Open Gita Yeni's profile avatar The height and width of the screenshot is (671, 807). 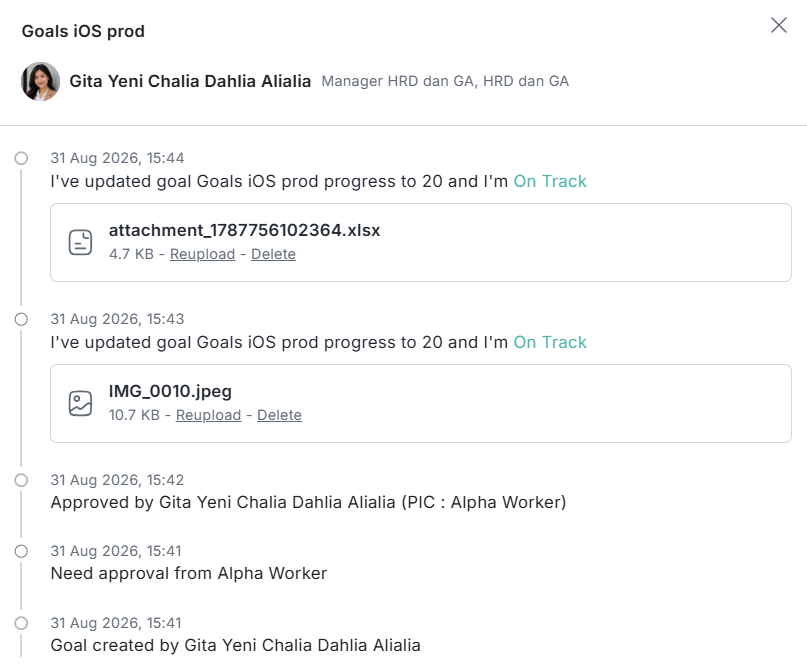click(x=40, y=81)
